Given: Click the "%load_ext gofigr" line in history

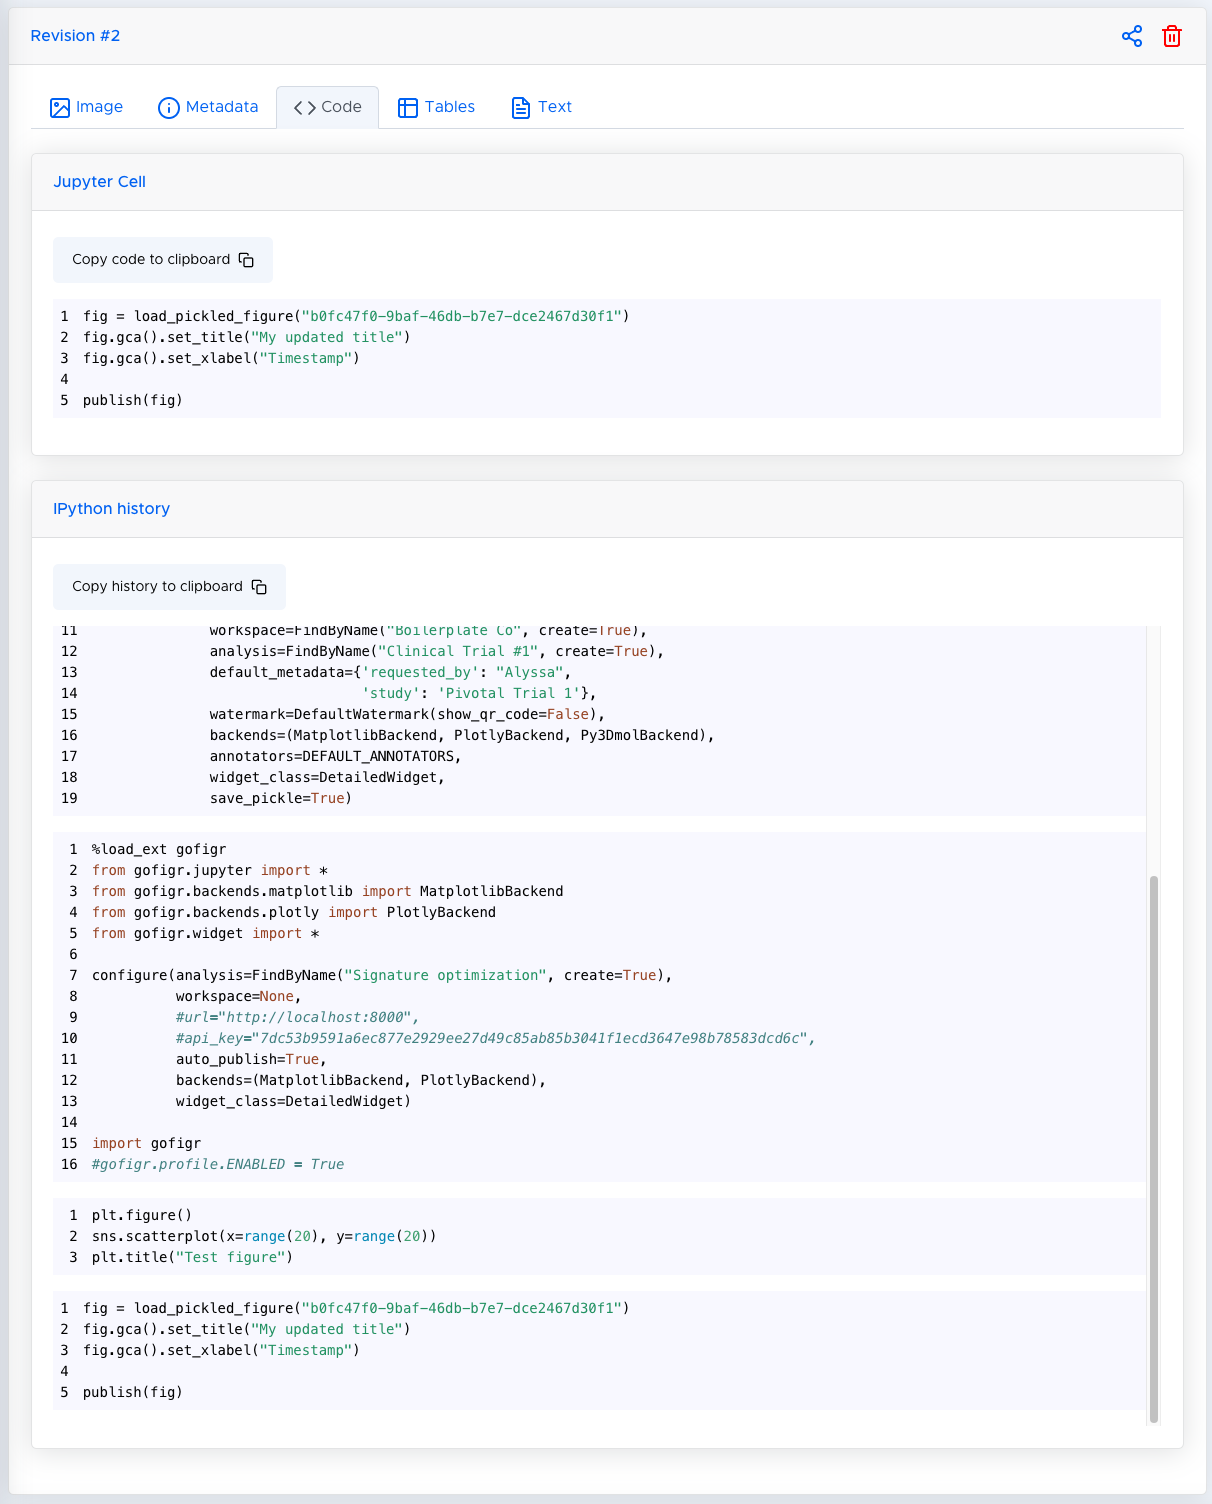Looking at the screenshot, I should (x=158, y=849).
